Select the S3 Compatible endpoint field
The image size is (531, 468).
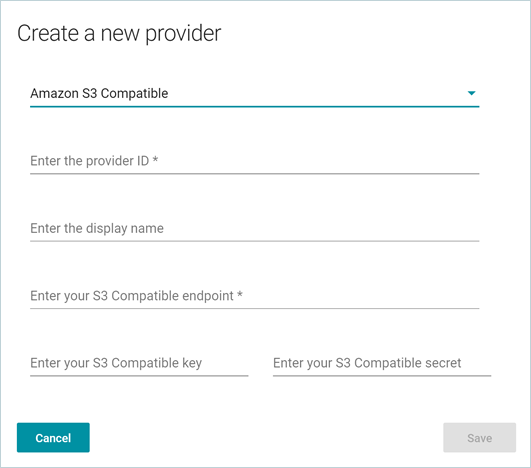(x=255, y=296)
